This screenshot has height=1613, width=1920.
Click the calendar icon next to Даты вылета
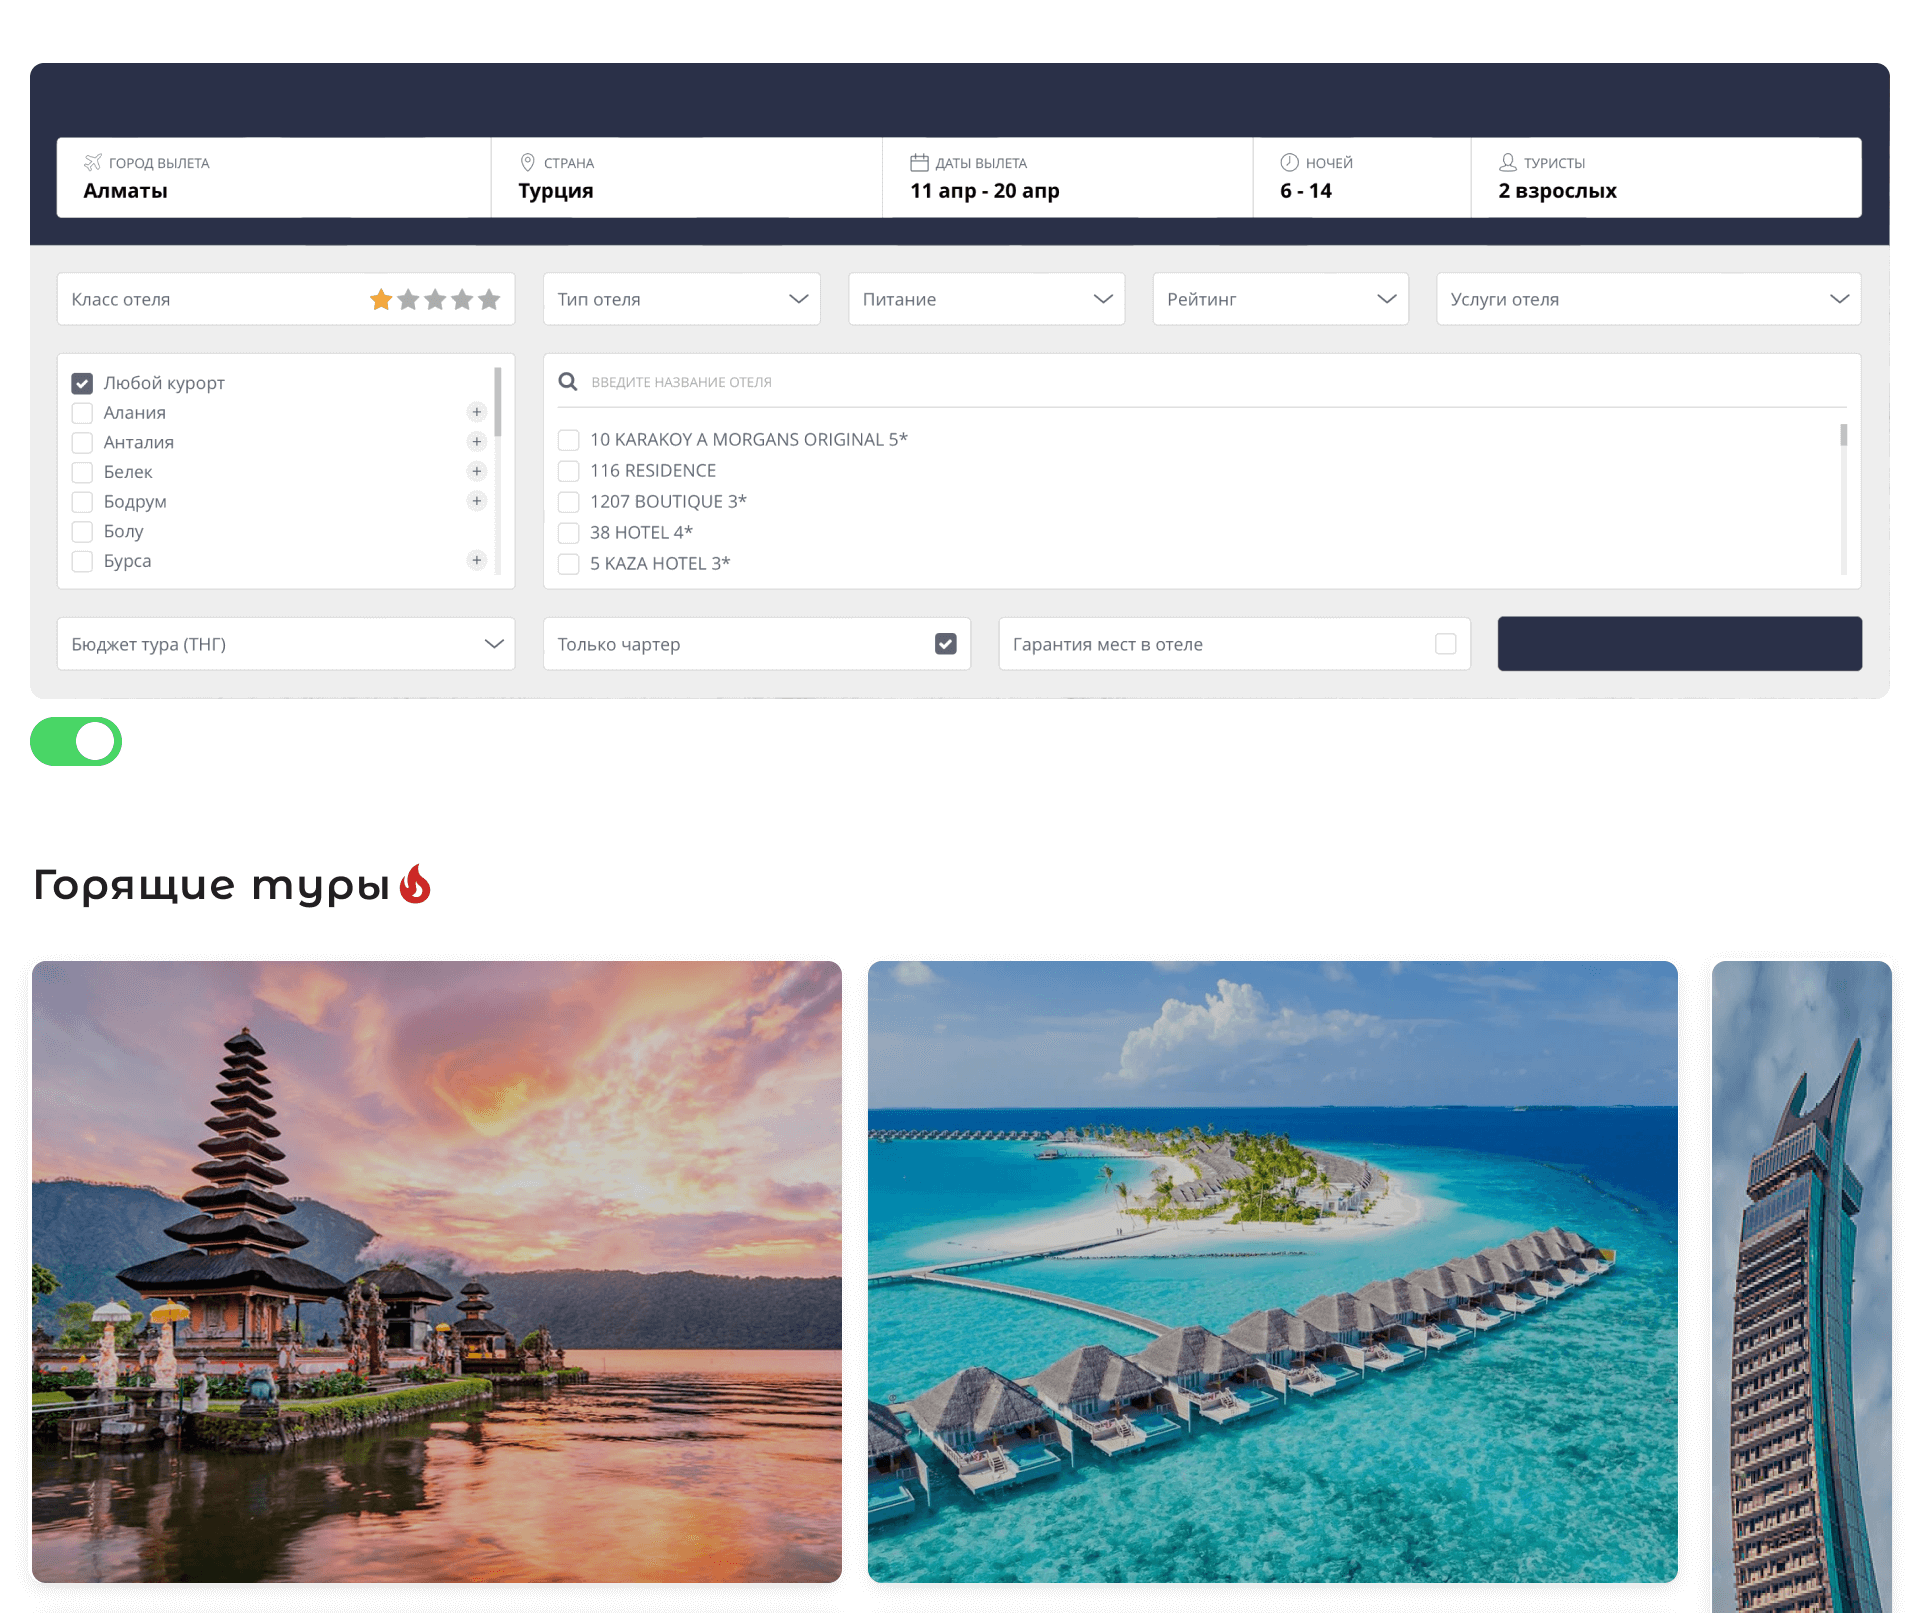pos(919,162)
